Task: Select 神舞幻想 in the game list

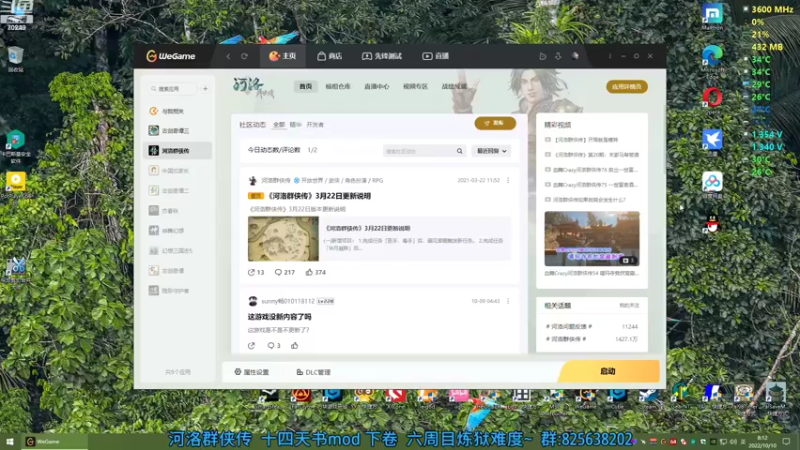Action: point(178,231)
